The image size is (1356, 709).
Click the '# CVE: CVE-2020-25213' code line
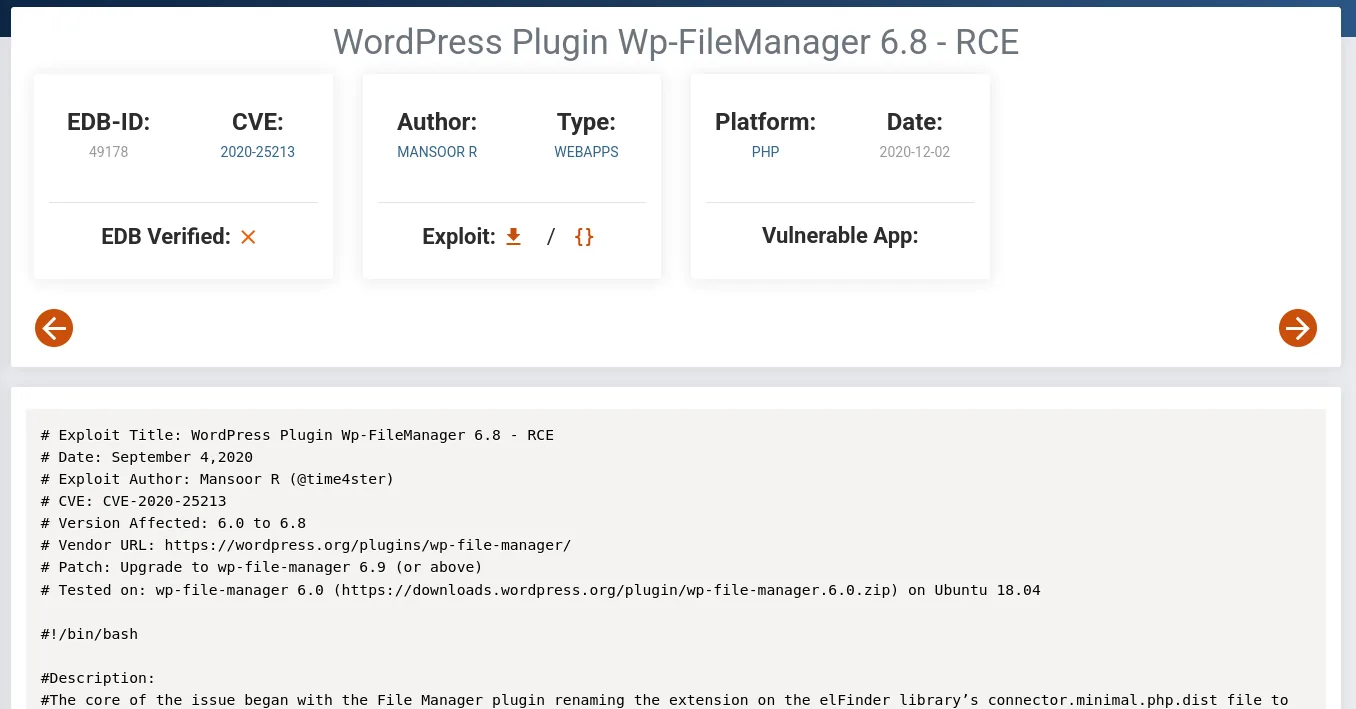134,501
